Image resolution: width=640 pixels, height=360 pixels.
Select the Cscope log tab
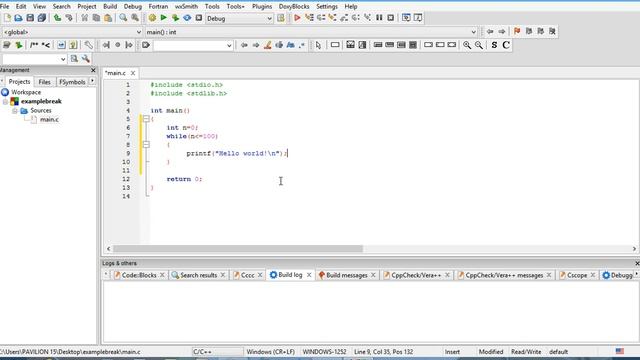point(577,275)
